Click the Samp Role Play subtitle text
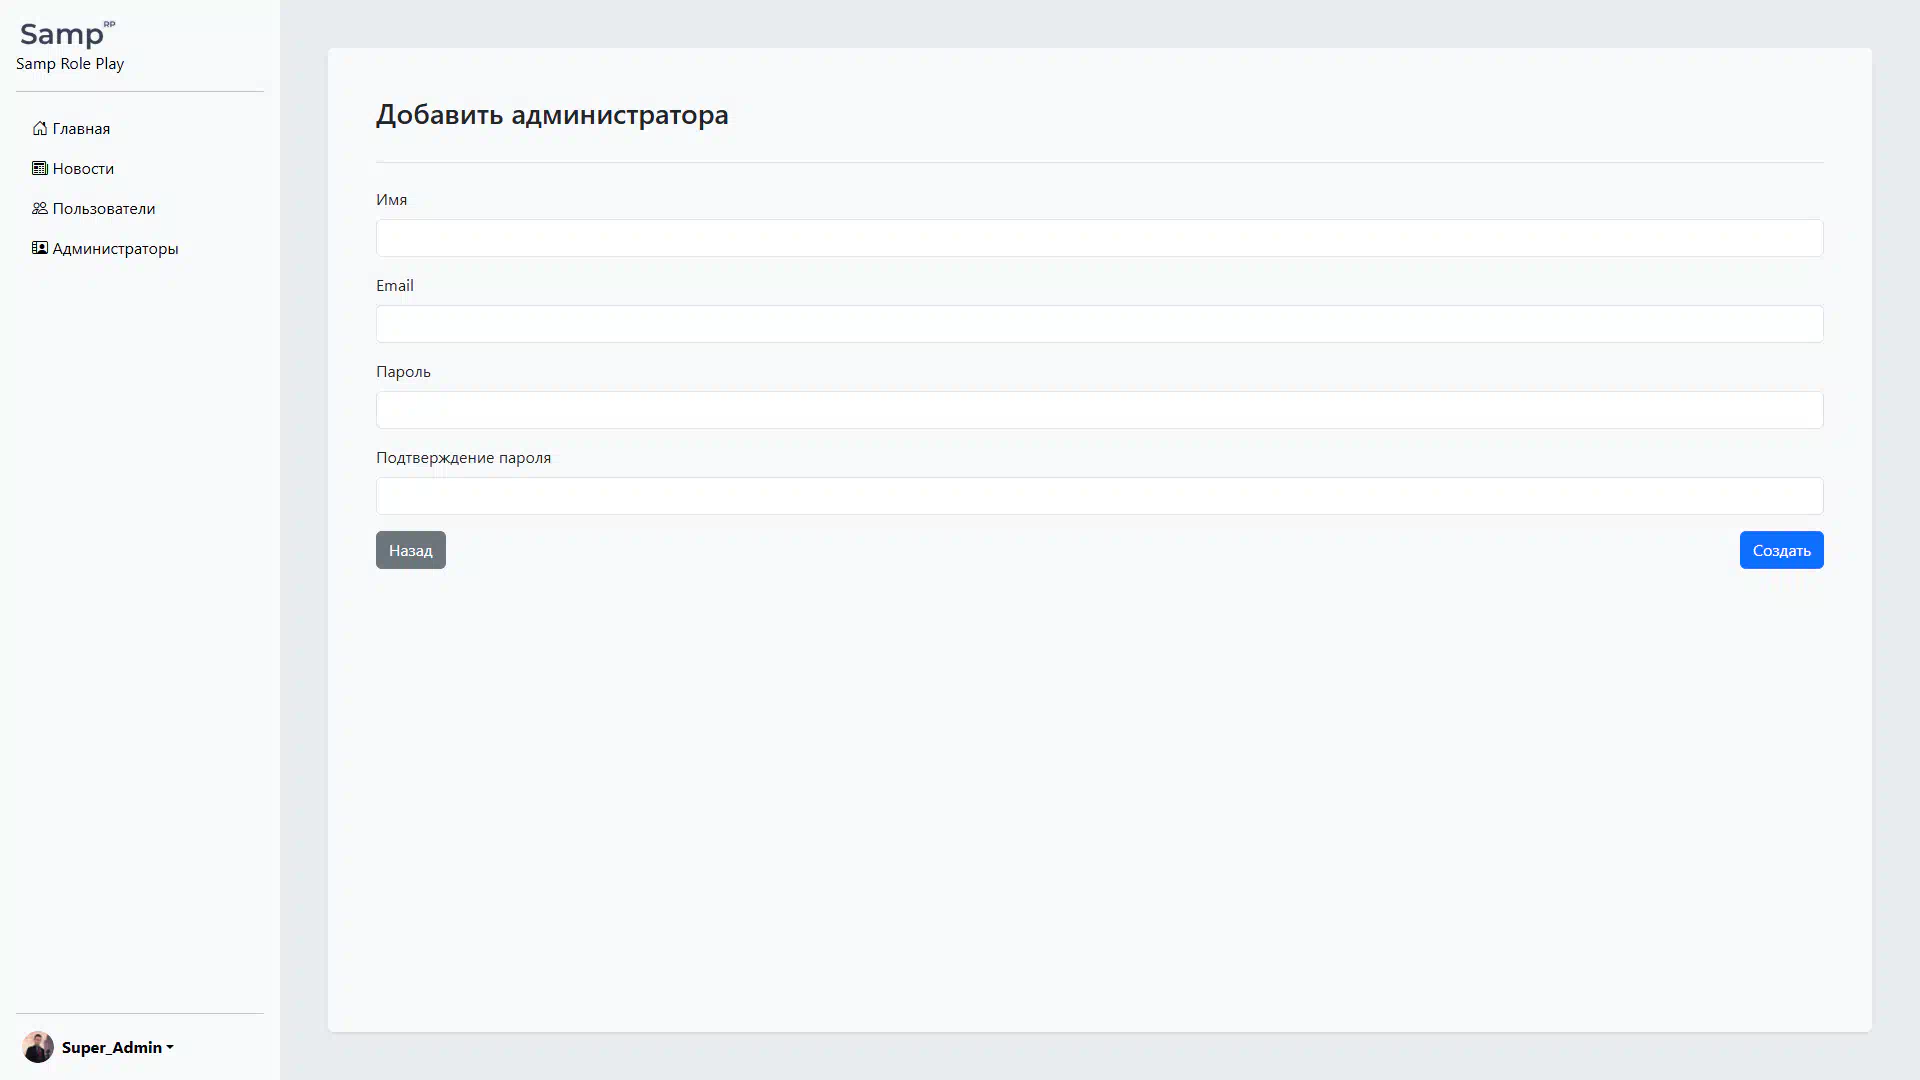Image resolution: width=1920 pixels, height=1080 pixels. [x=70, y=64]
